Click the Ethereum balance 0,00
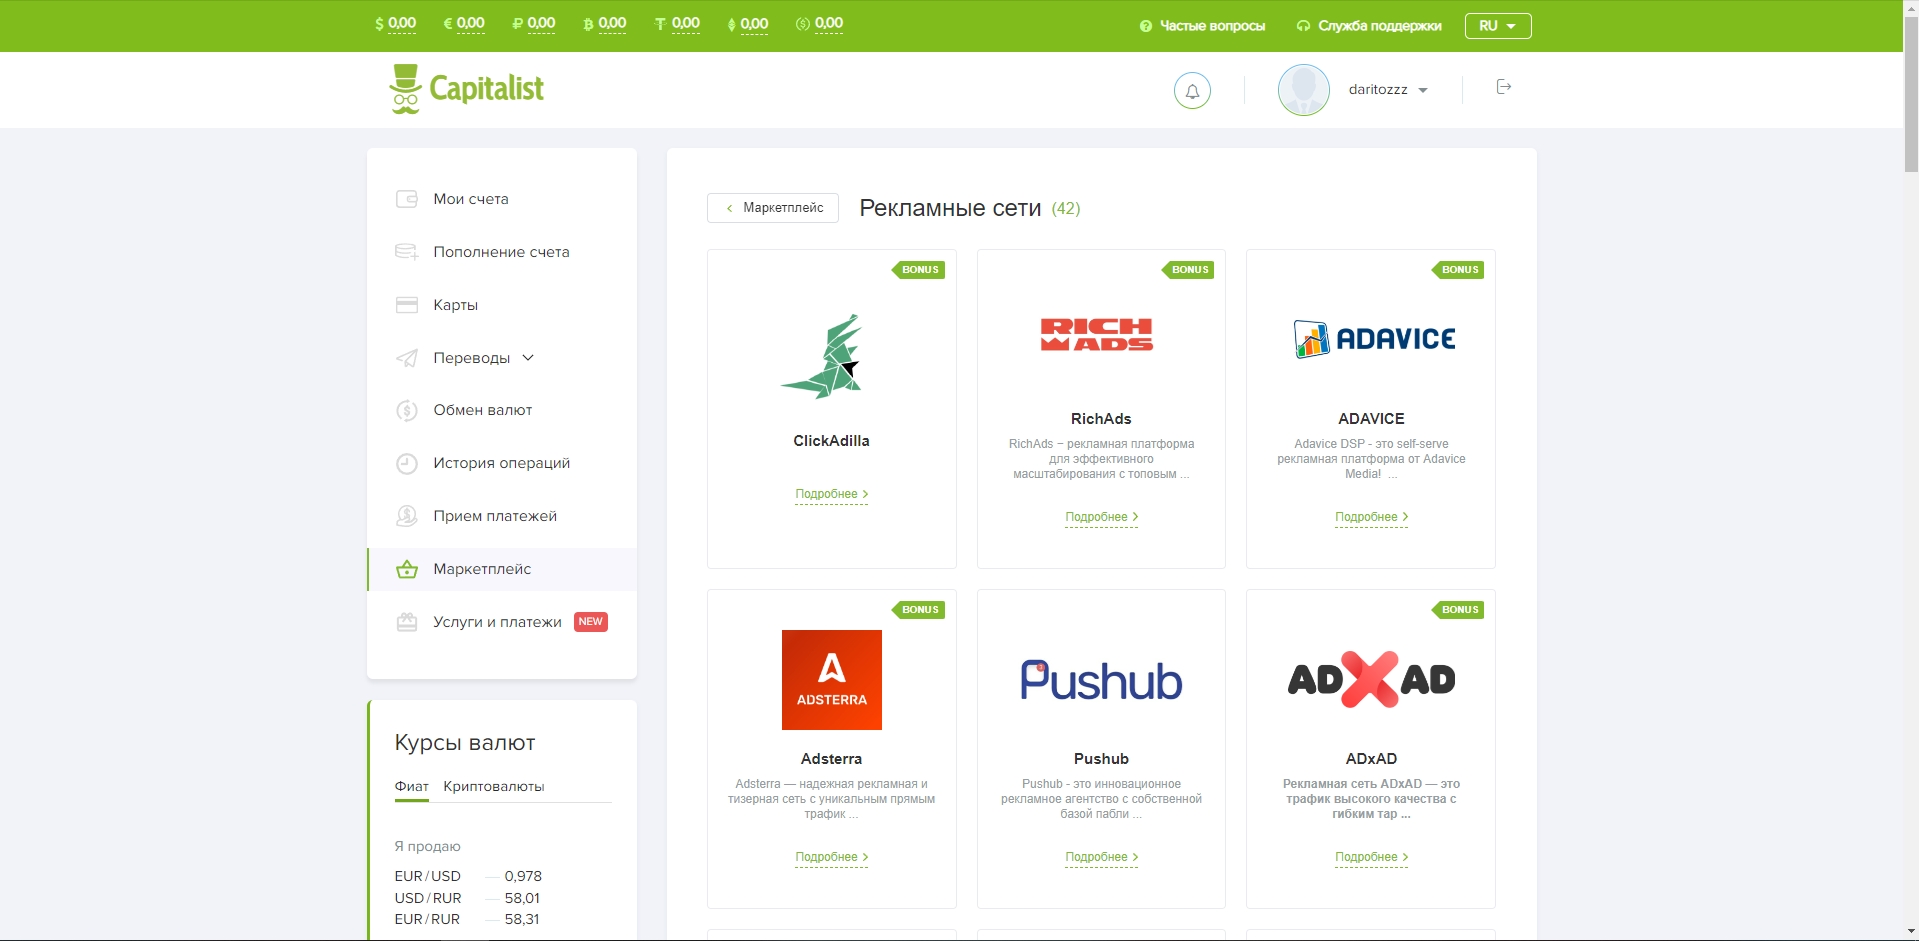This screenshot has width=1919, height=941. tap(754, 23)
